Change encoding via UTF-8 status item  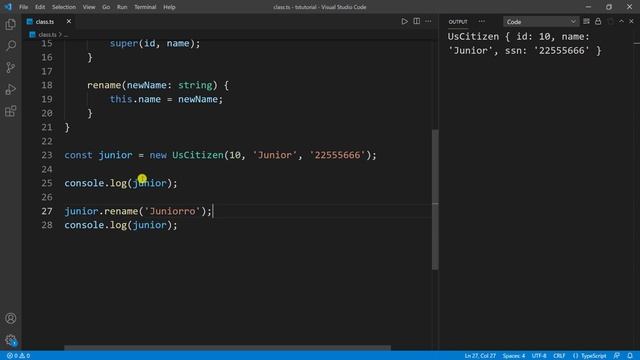click(539, 356)
